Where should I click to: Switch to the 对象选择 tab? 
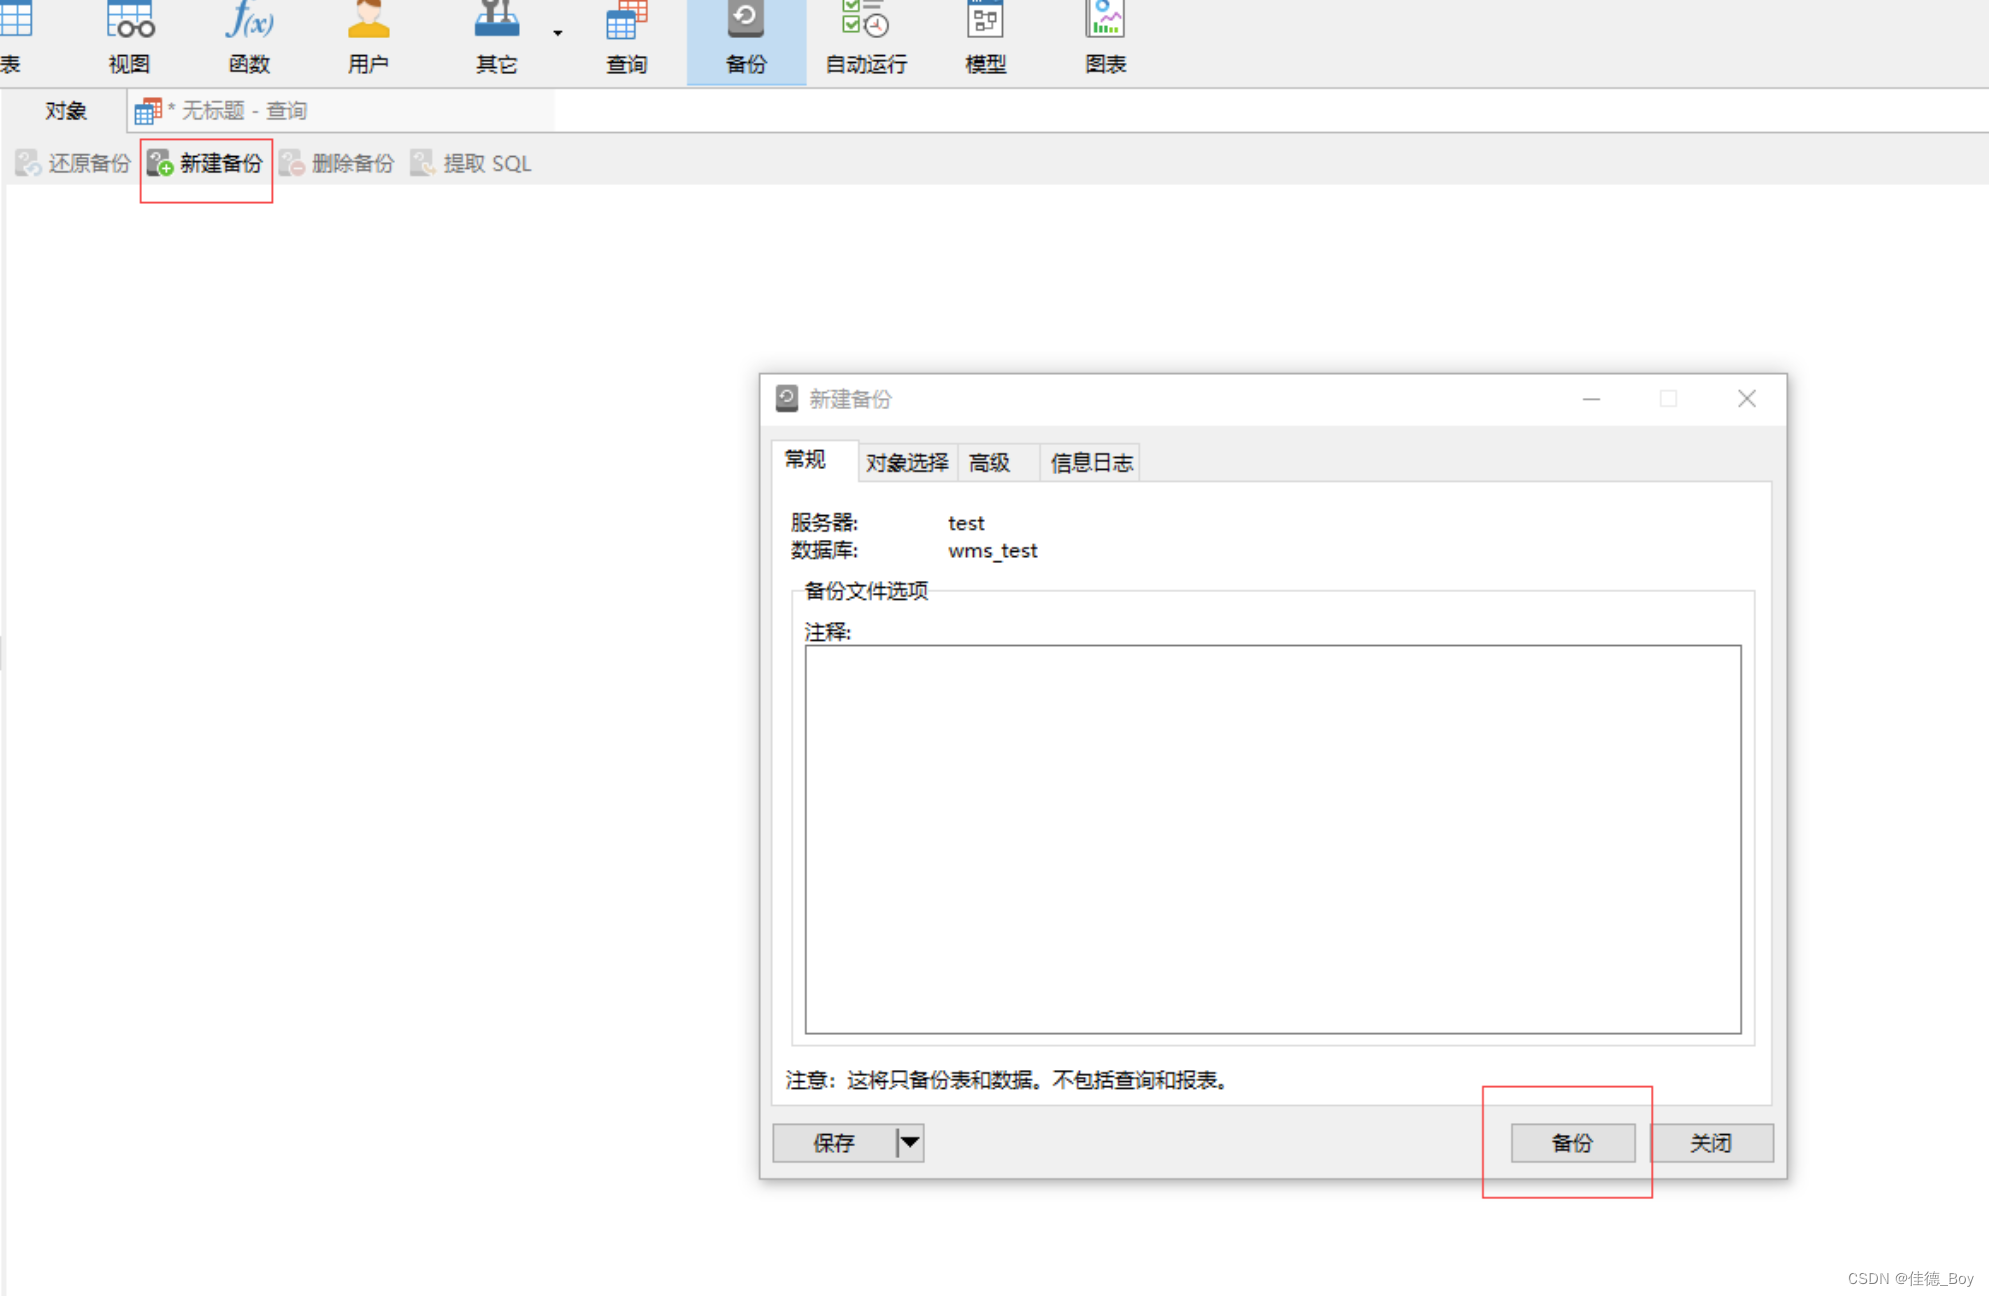[x=902, y=462]
